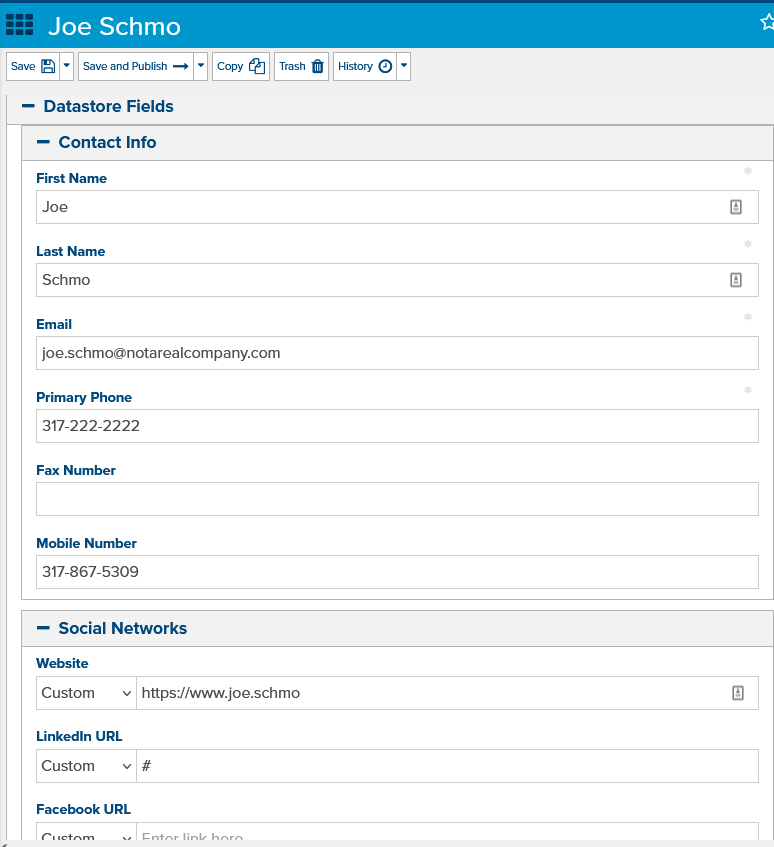This screenshot has height=847, width=774.
Task: Click the Fax Number label
Action: (76, 470)
